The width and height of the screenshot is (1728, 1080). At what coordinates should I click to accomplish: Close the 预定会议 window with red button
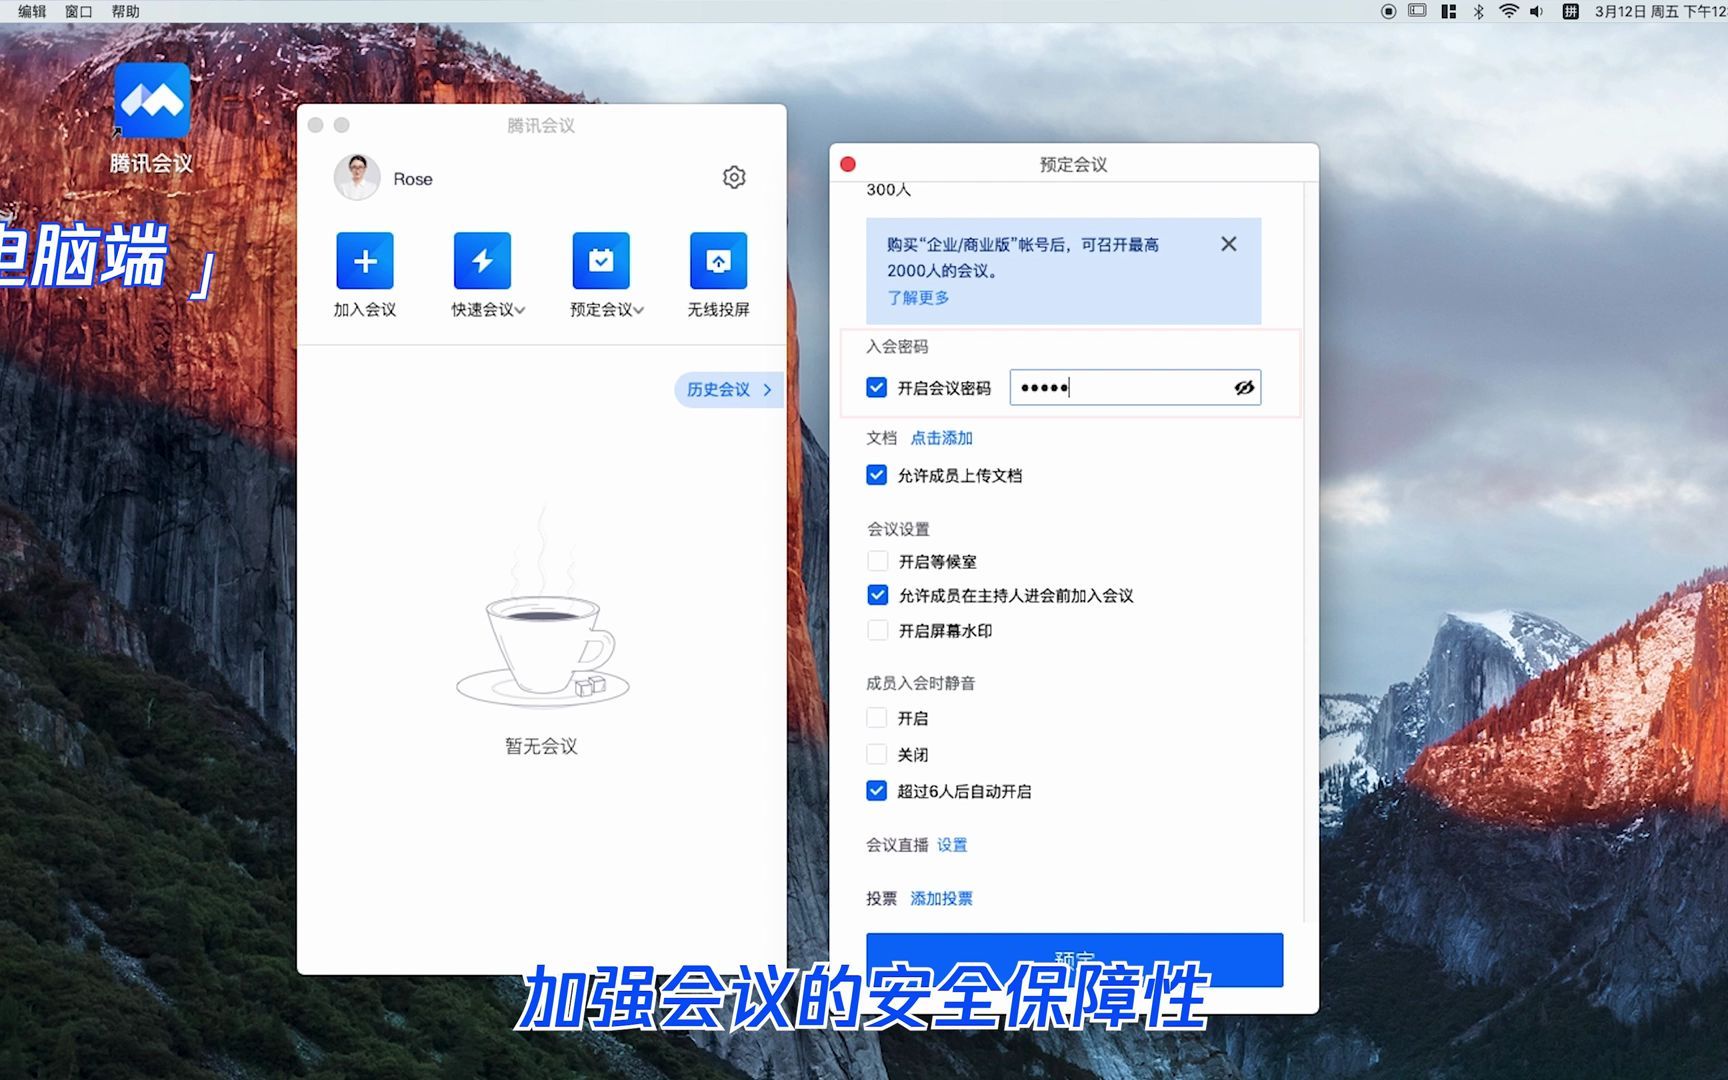tap(848, 164)
